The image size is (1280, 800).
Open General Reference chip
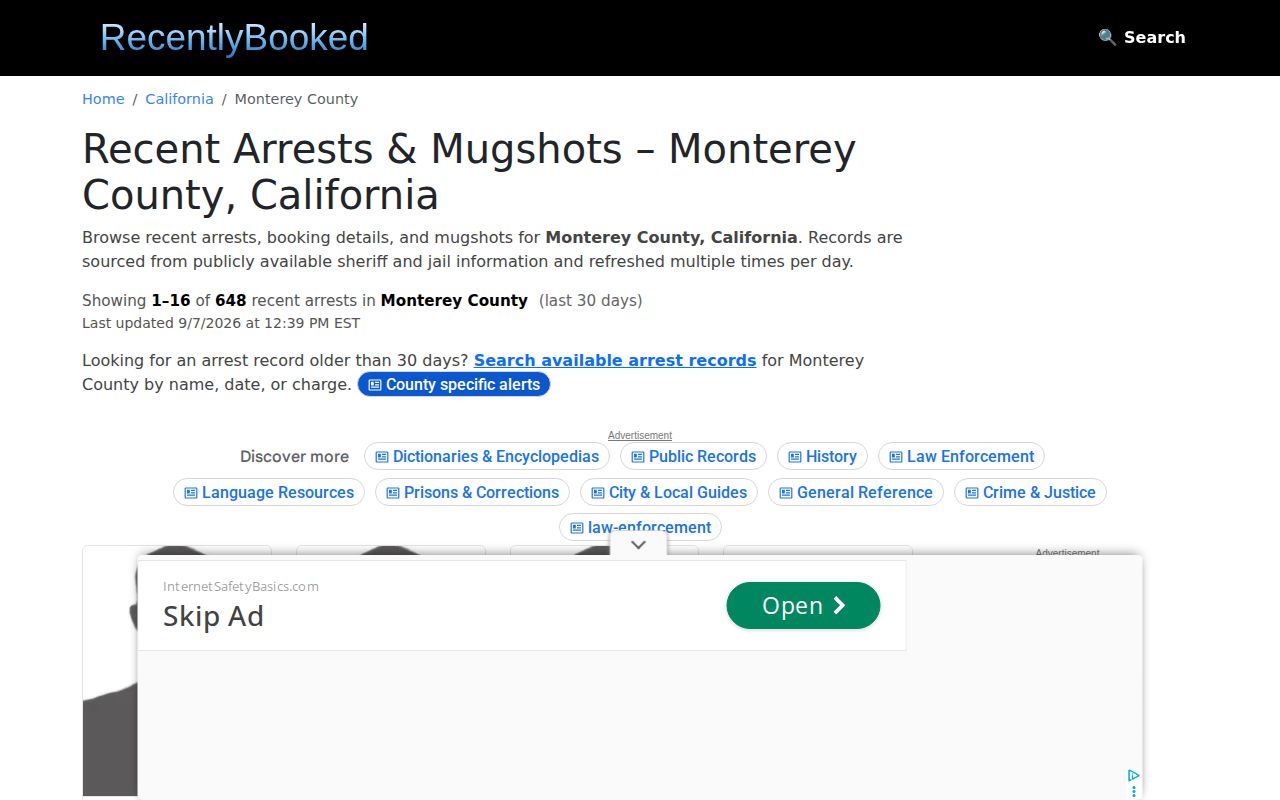click(856, 493)
